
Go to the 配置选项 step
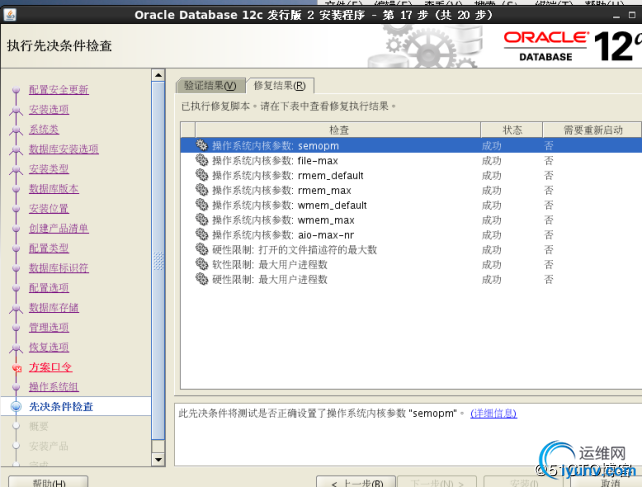coord(49,288)
